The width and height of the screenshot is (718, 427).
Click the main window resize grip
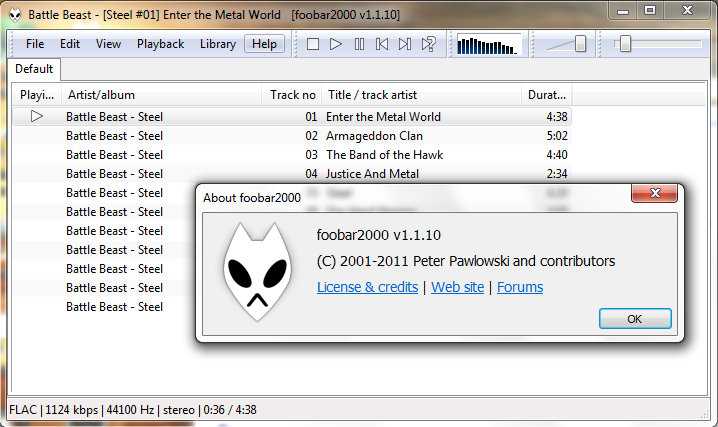click(x=704, y=414)
